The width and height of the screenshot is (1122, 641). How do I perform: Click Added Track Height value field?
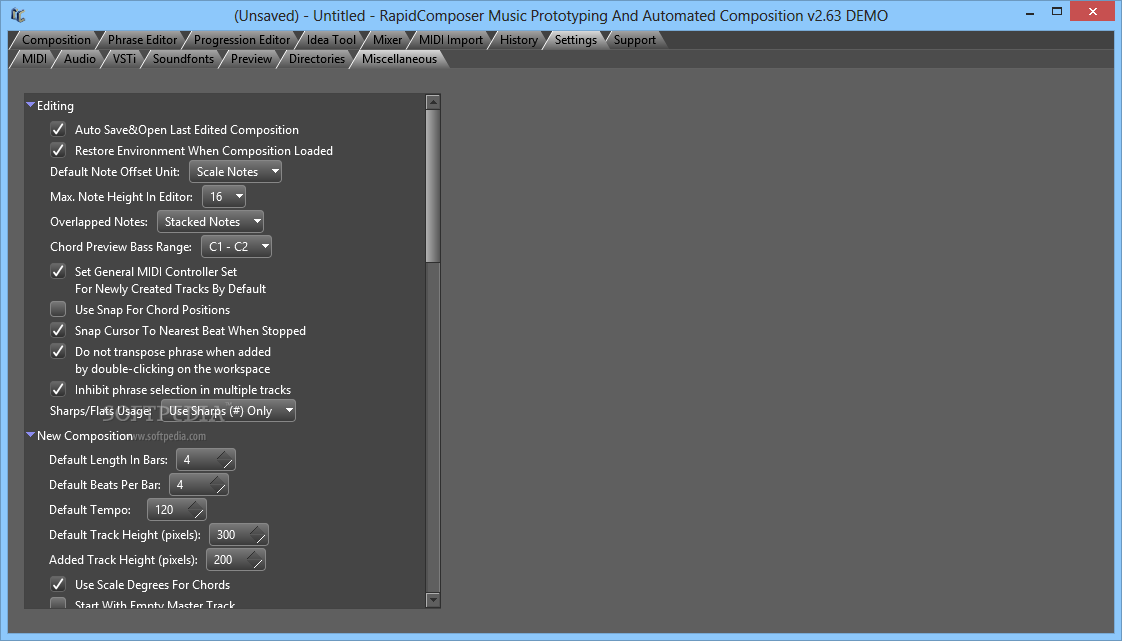coord(235,559)
